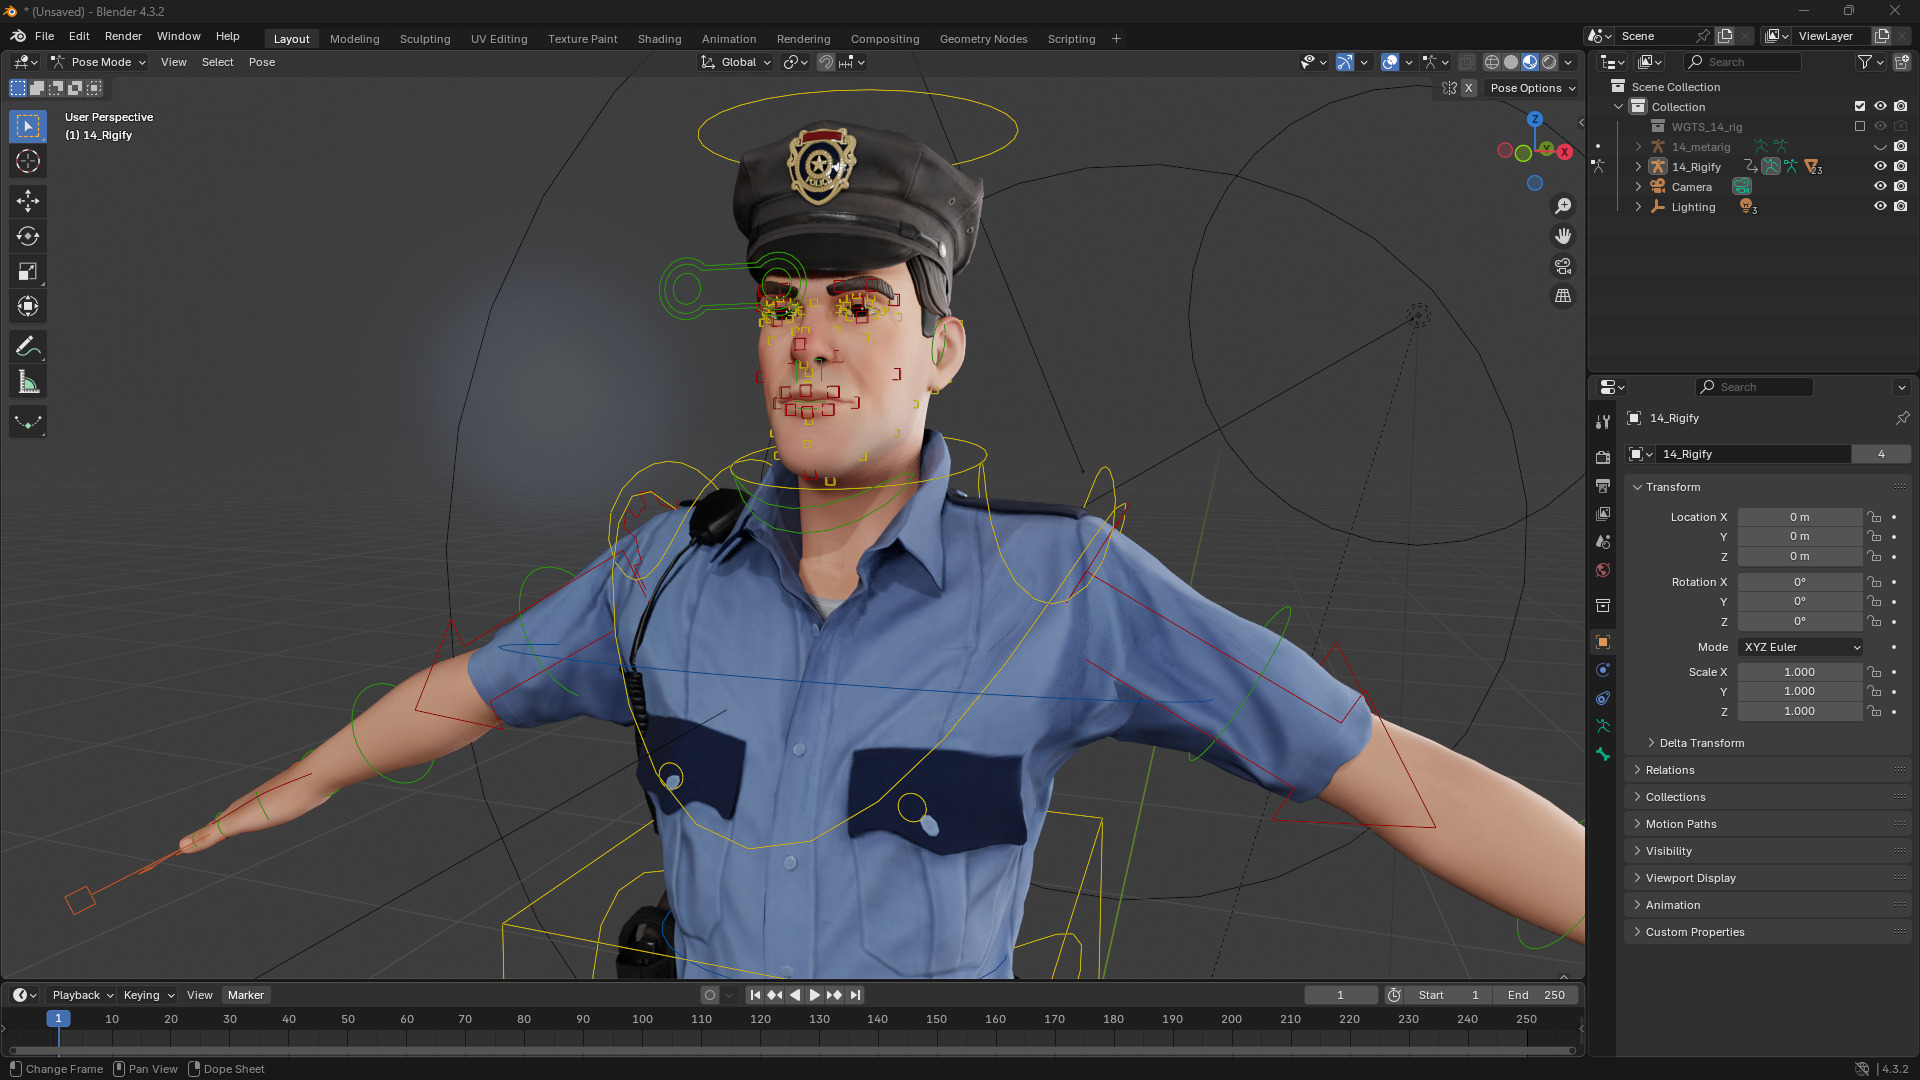Toggle lock for Location X
Screen dimensions: 1920x1080
click(1875, 517)
